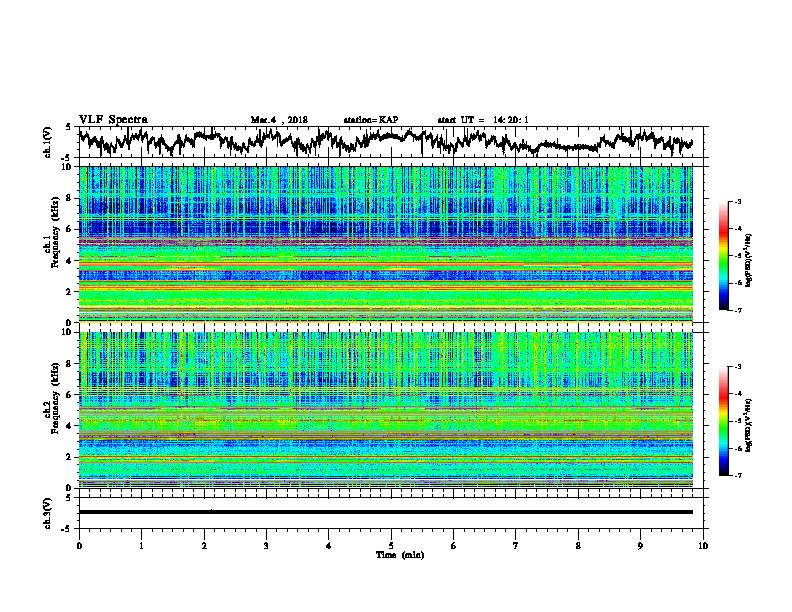
Task: Click the log(PSD) label beside ch.2 colorbar
Action: pos(749,425)
